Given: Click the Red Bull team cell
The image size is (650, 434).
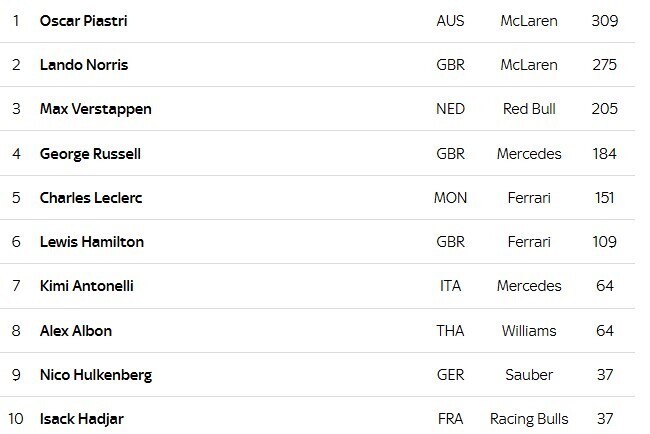Looking at the screenshot, I should [x=528, y=109].
